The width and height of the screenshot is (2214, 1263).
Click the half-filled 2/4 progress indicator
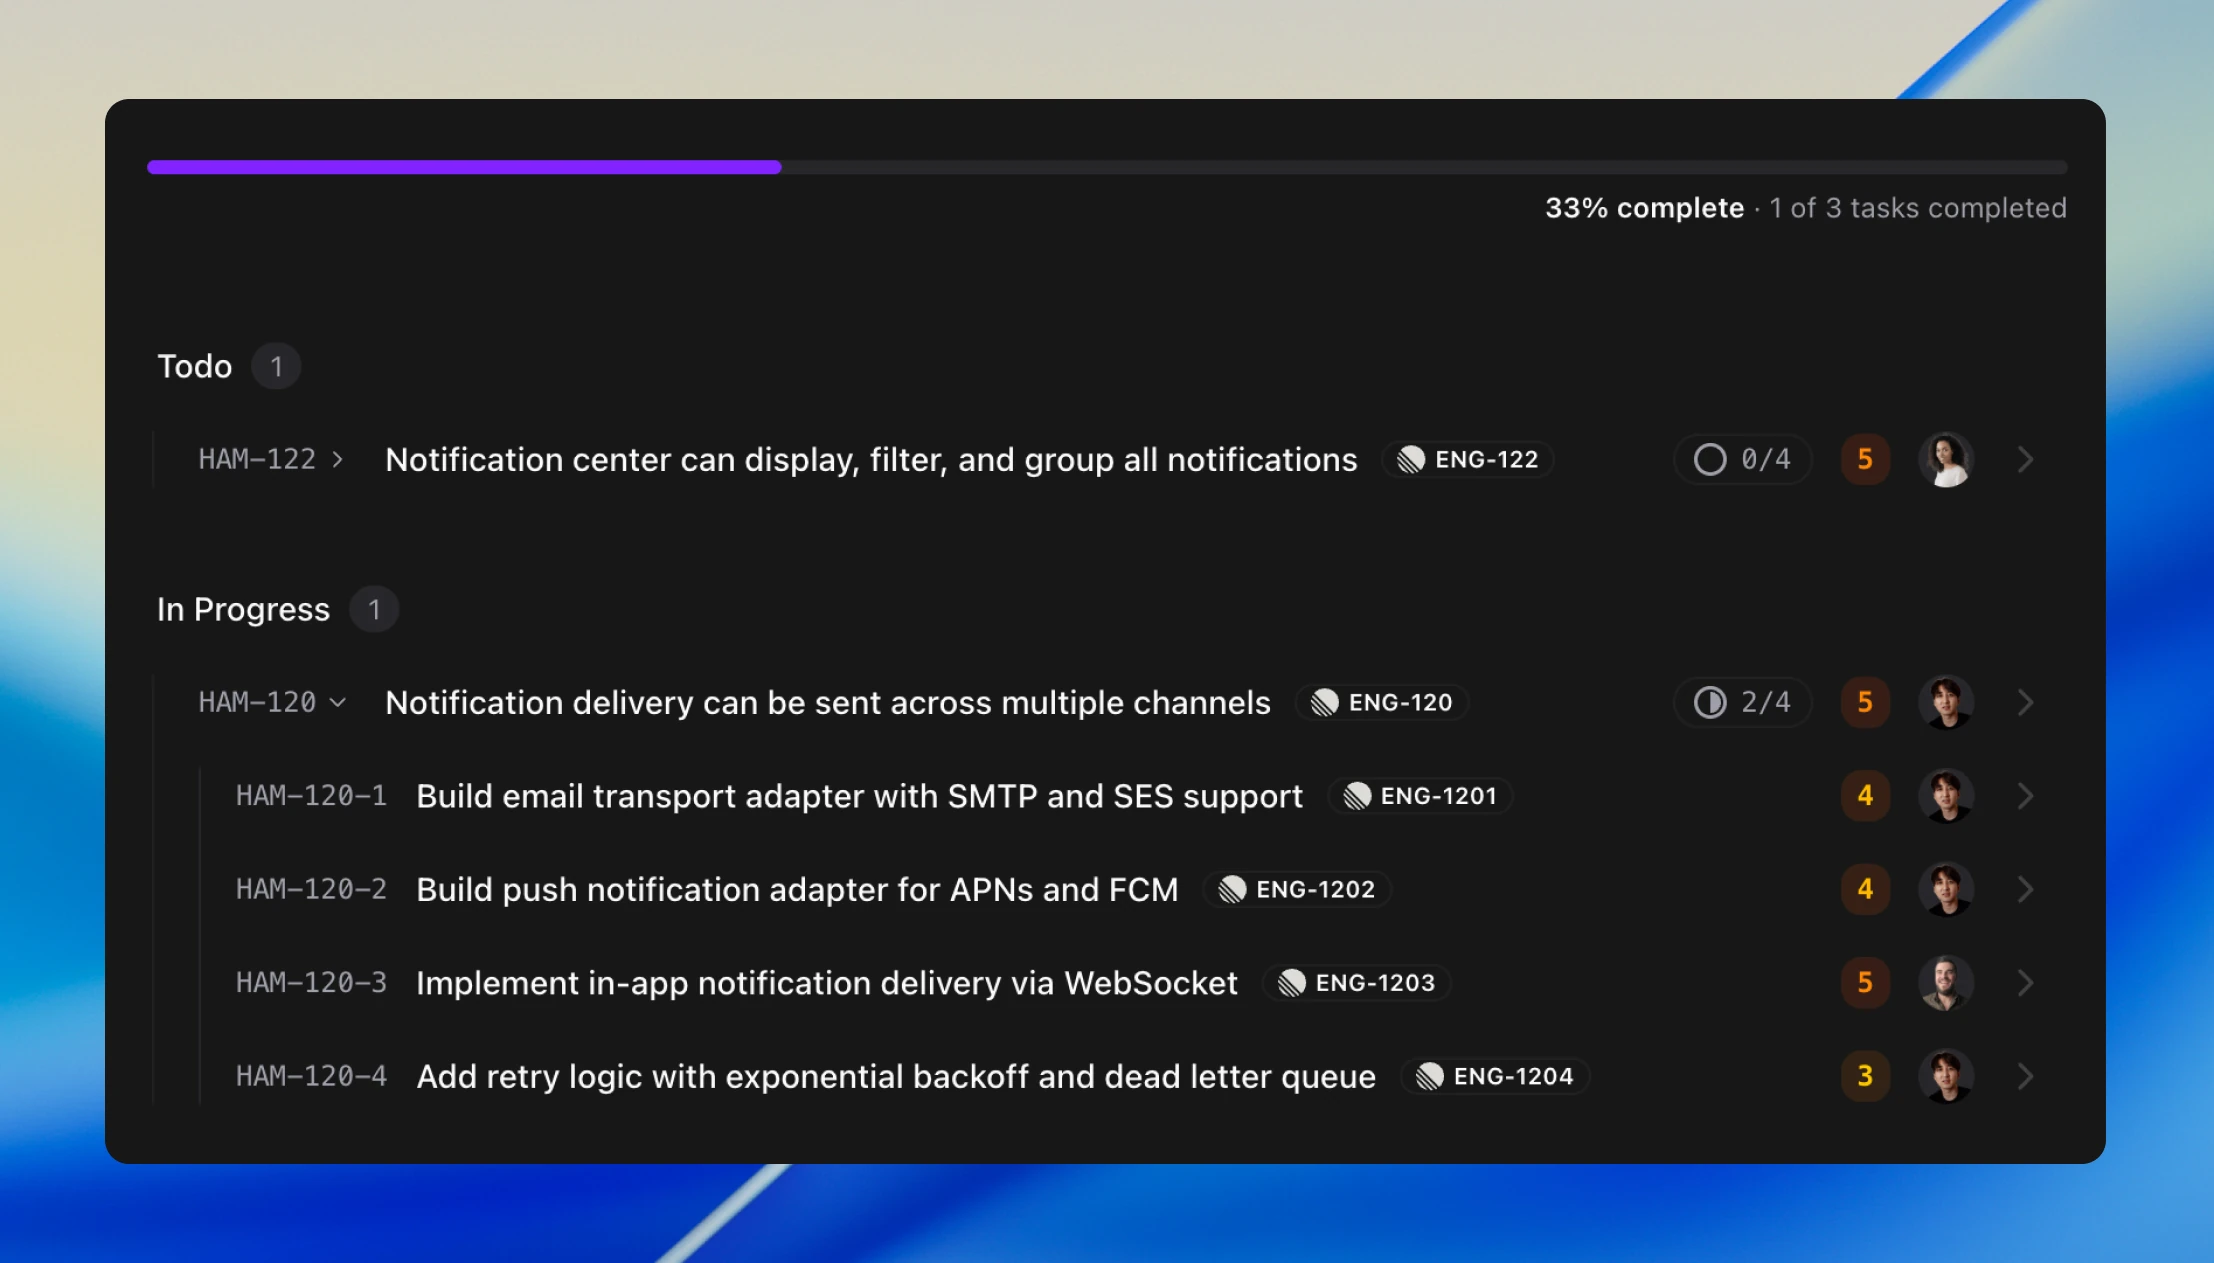click(1741, 703)
